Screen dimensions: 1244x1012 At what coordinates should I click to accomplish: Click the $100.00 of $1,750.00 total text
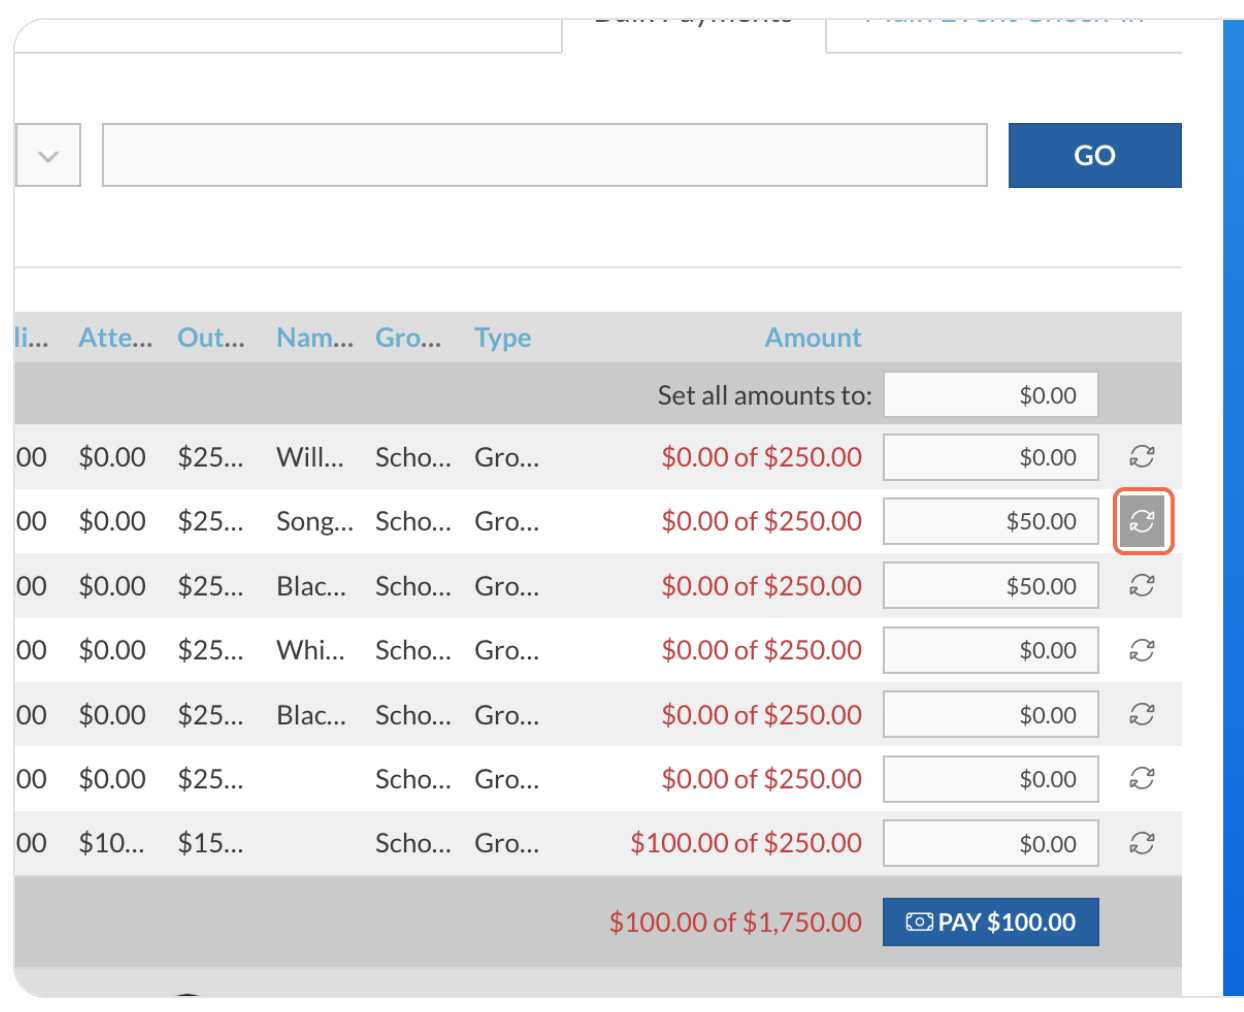click(735, 922)
